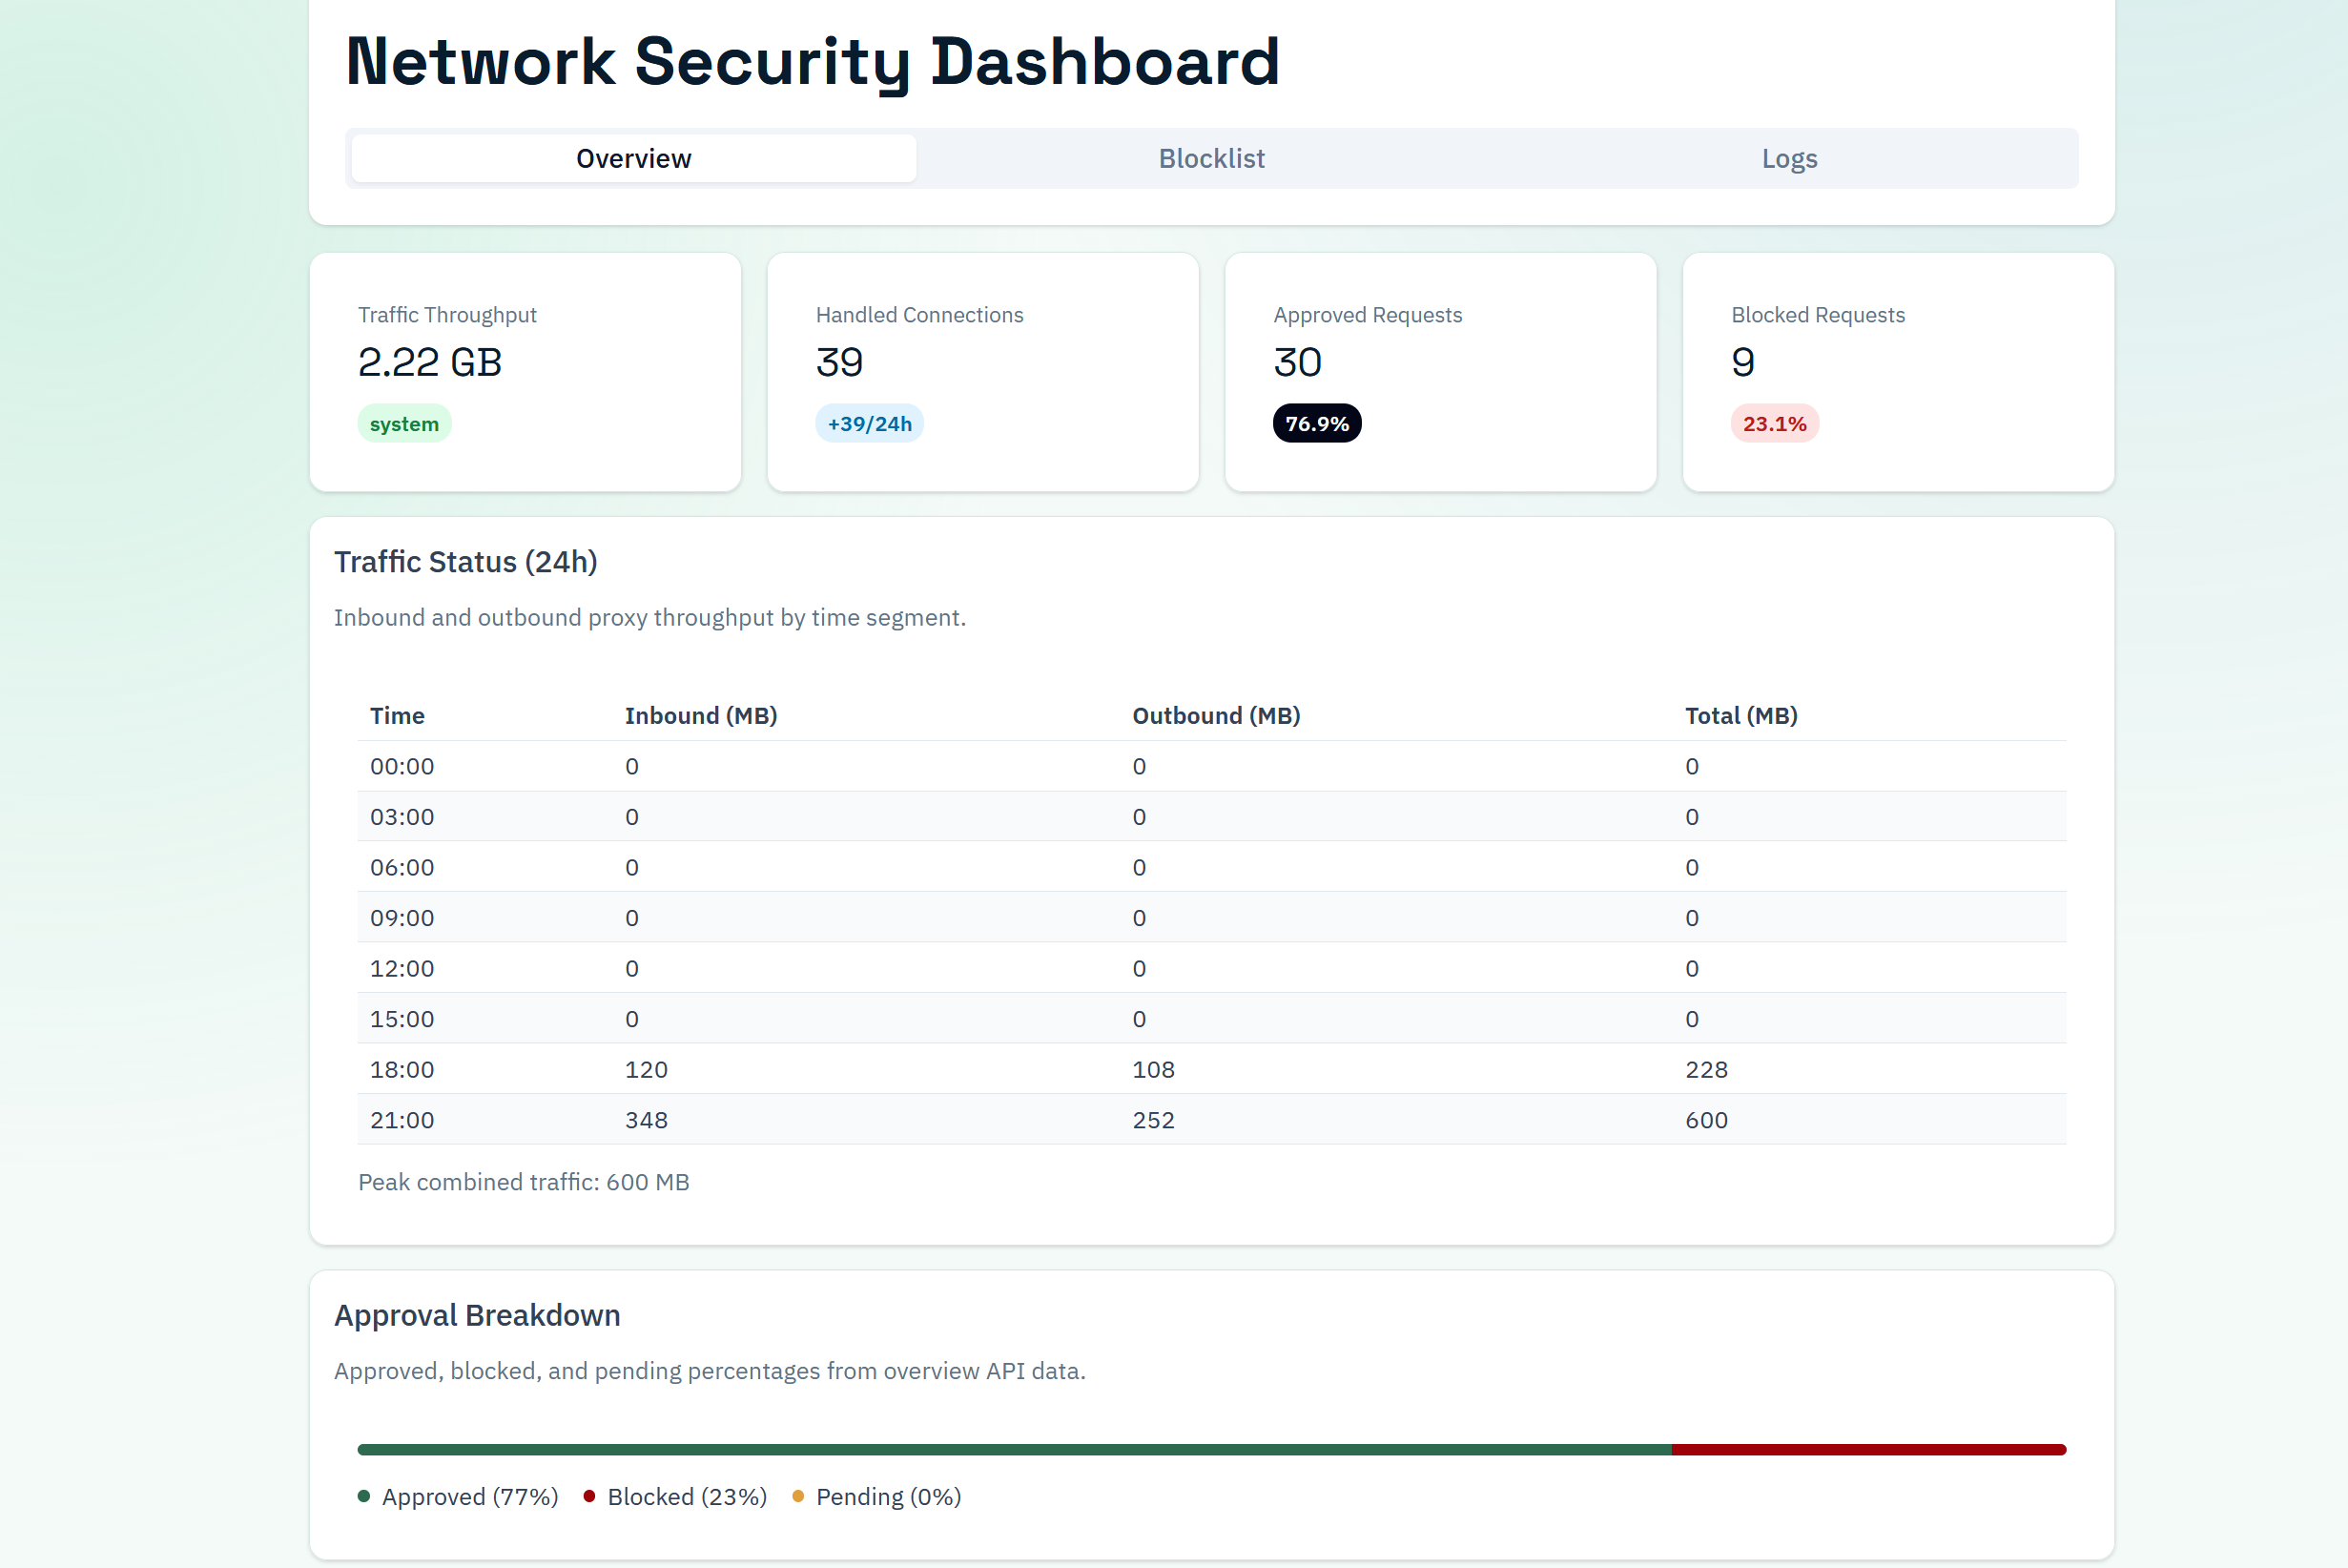
Task: Click the 23.1% blocked badge
Action: coord(1774,423)
